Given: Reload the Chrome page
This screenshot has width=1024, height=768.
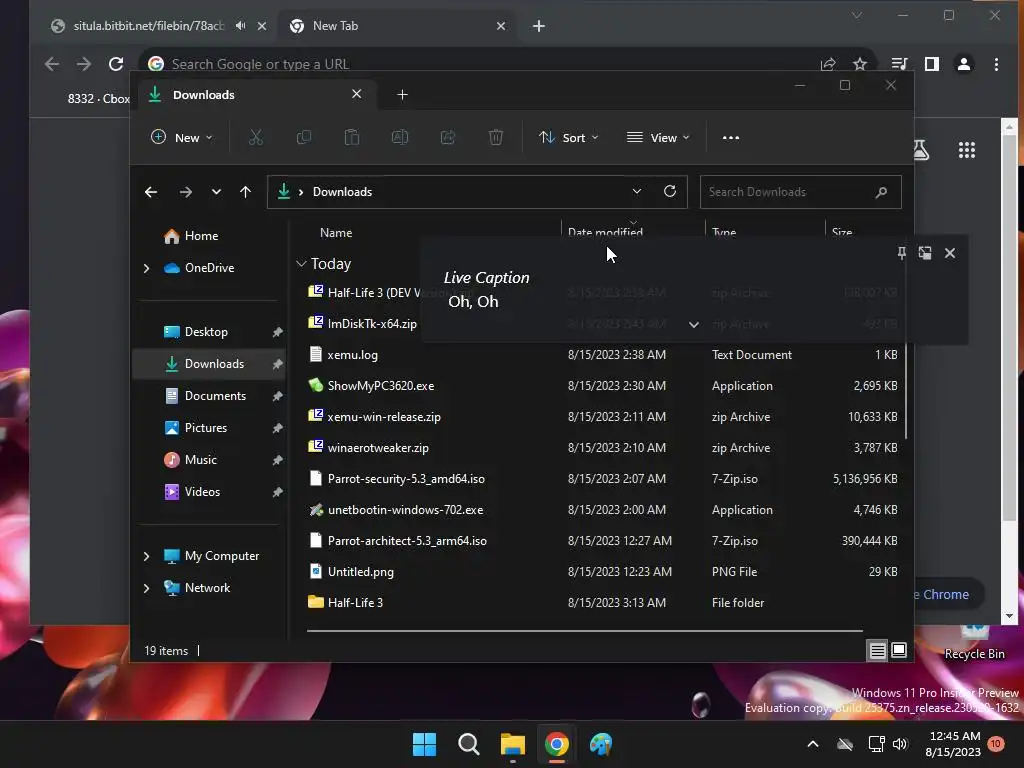Looking at the screenshot, I should [116, 64].
